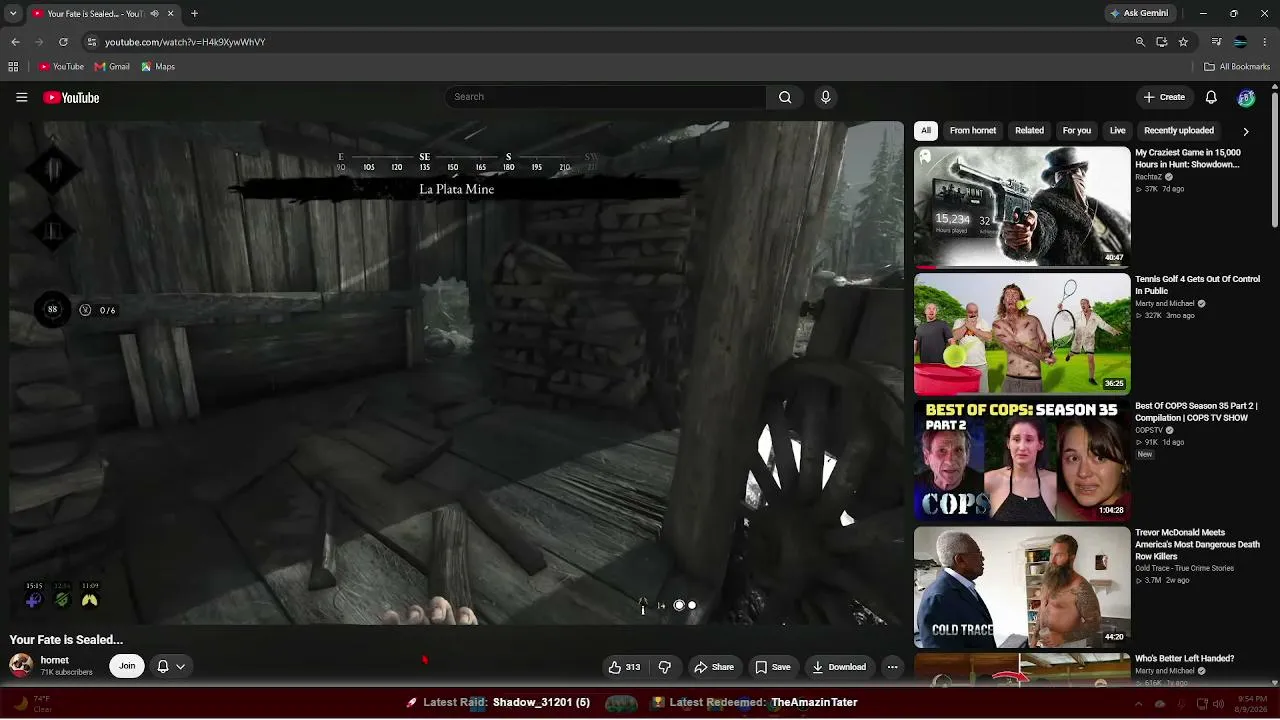The width and height of the screenshot is (1280, 720).
Task: Open more actions ellipsis below the video
Action: [x=892, y=667]
